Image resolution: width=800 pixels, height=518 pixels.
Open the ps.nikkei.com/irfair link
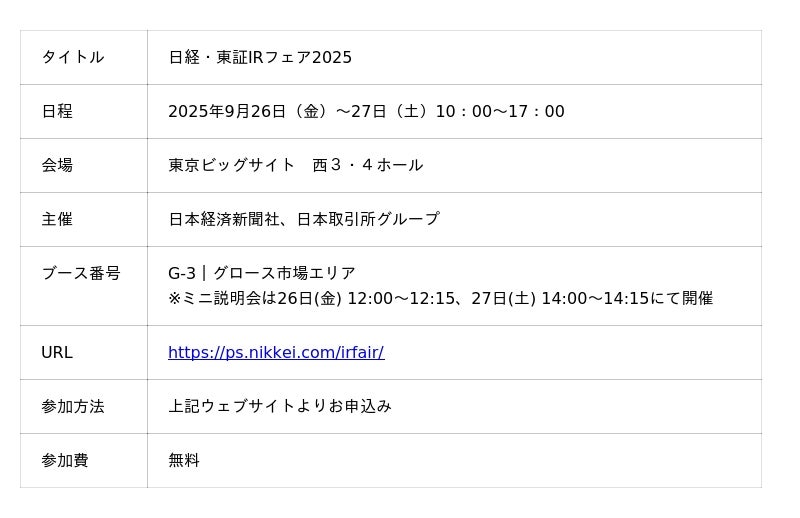(276, 353)
